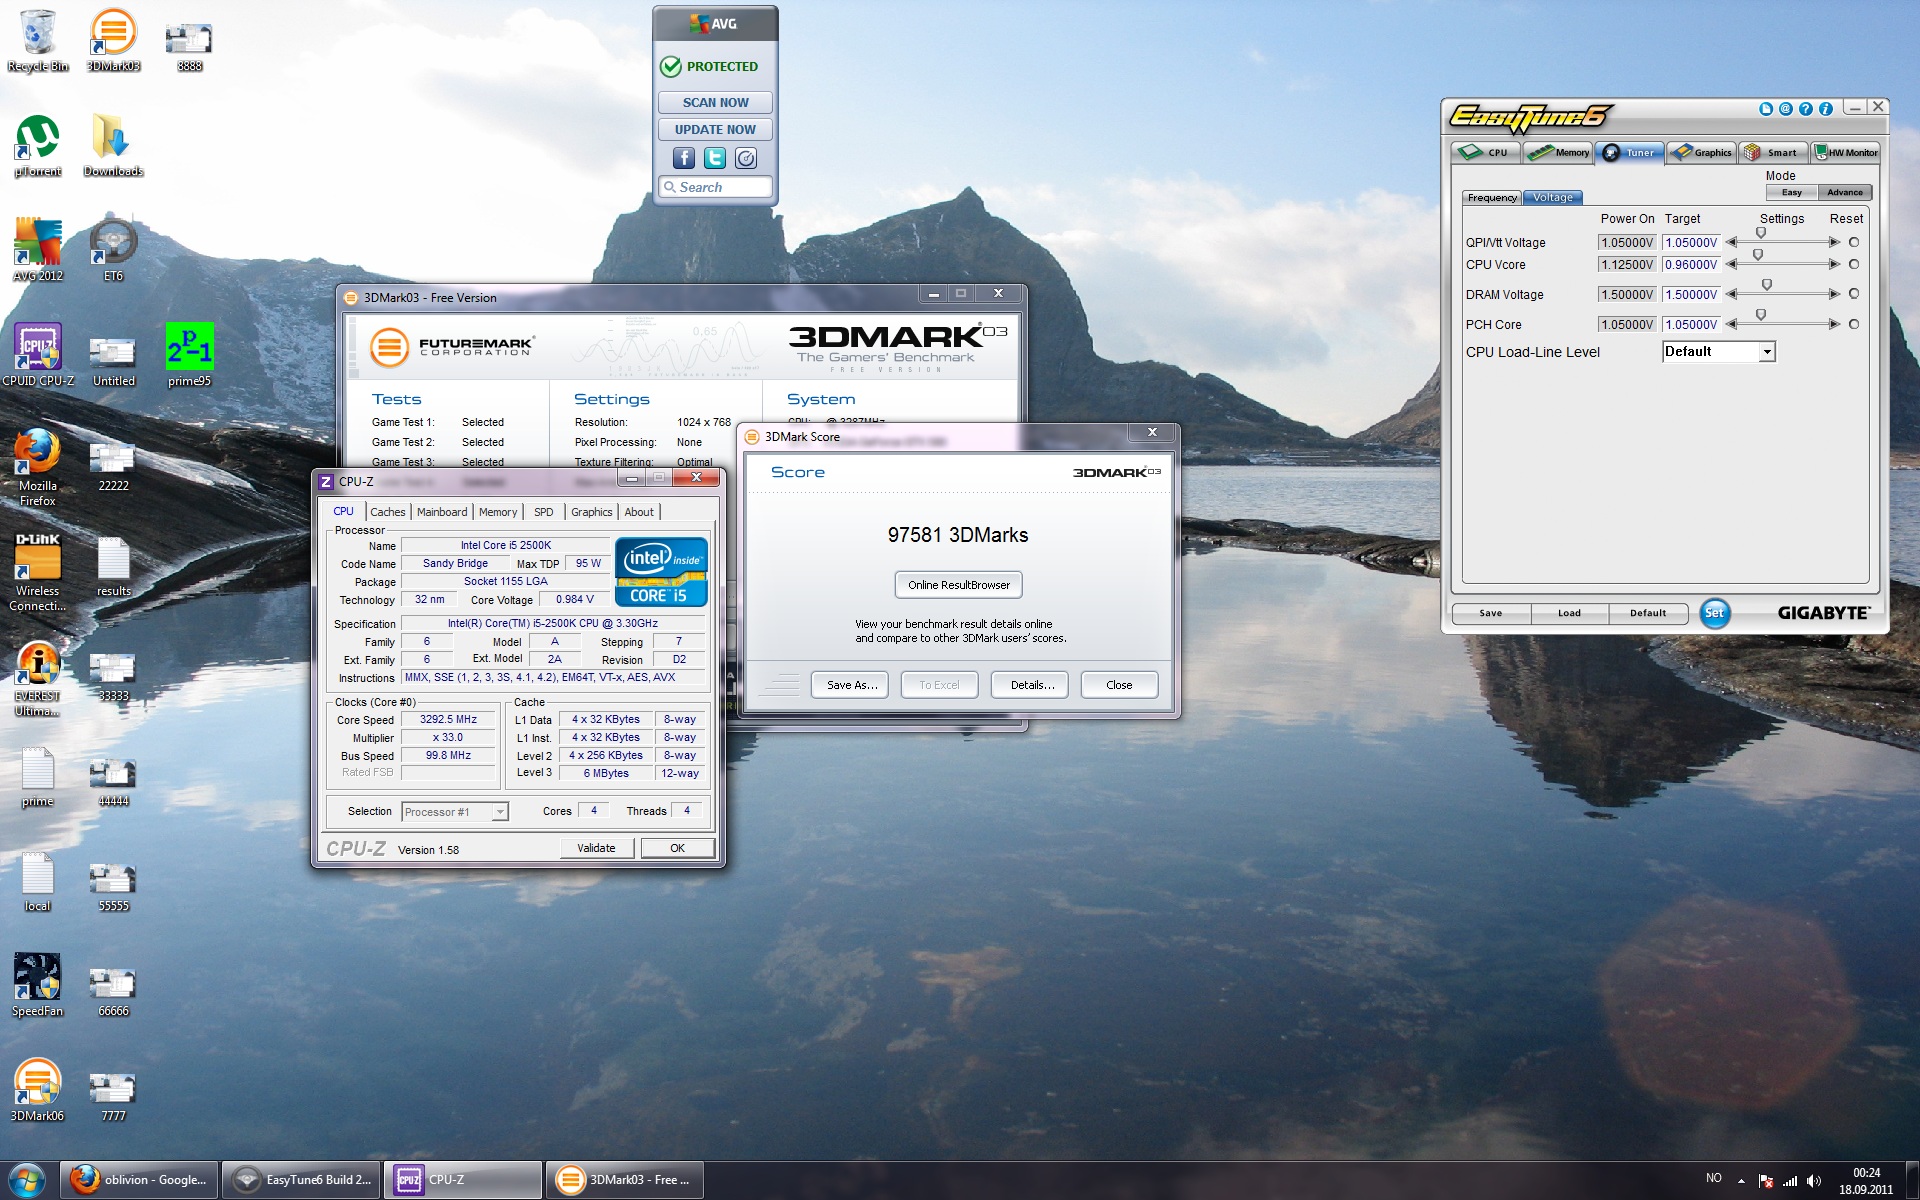Open the HW Monitor tab in EasyTune6
Image resolution: width=1920 pixels, height=1200 pixels.
(x=1847, y=152)
